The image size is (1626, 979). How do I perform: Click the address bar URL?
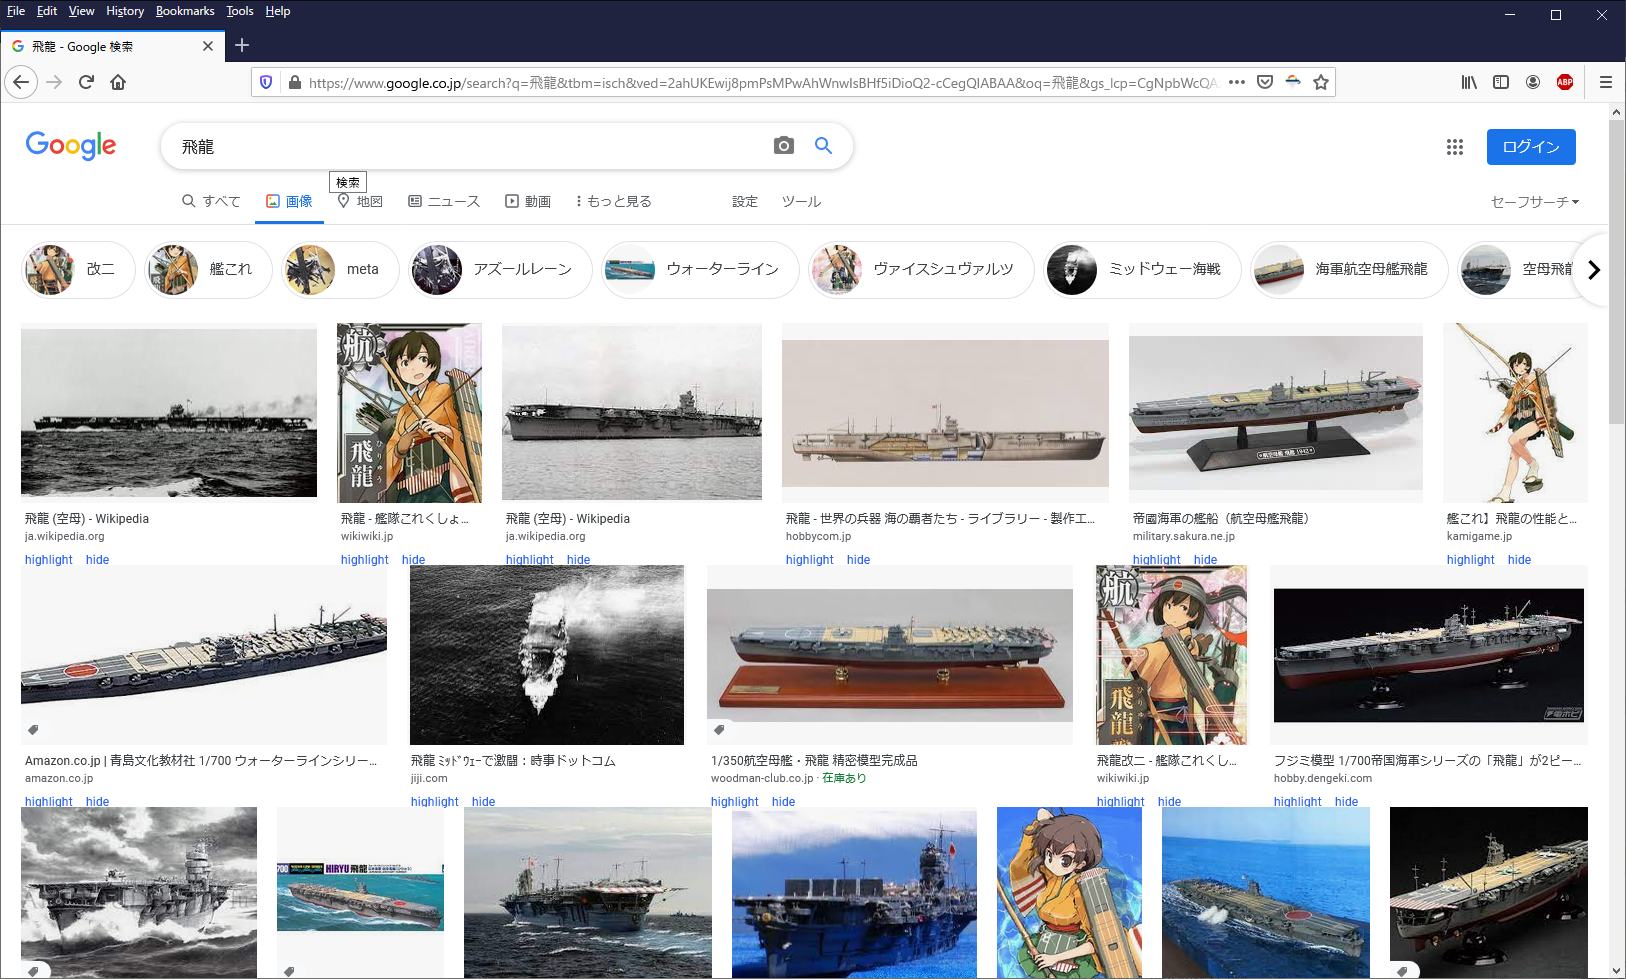762,83
